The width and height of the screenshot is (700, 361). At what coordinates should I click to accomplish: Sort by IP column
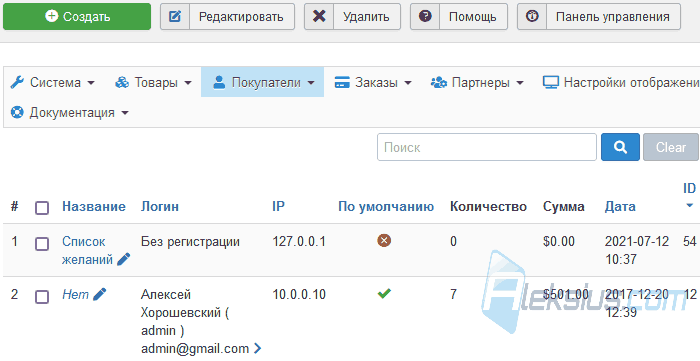coord(278,207)
